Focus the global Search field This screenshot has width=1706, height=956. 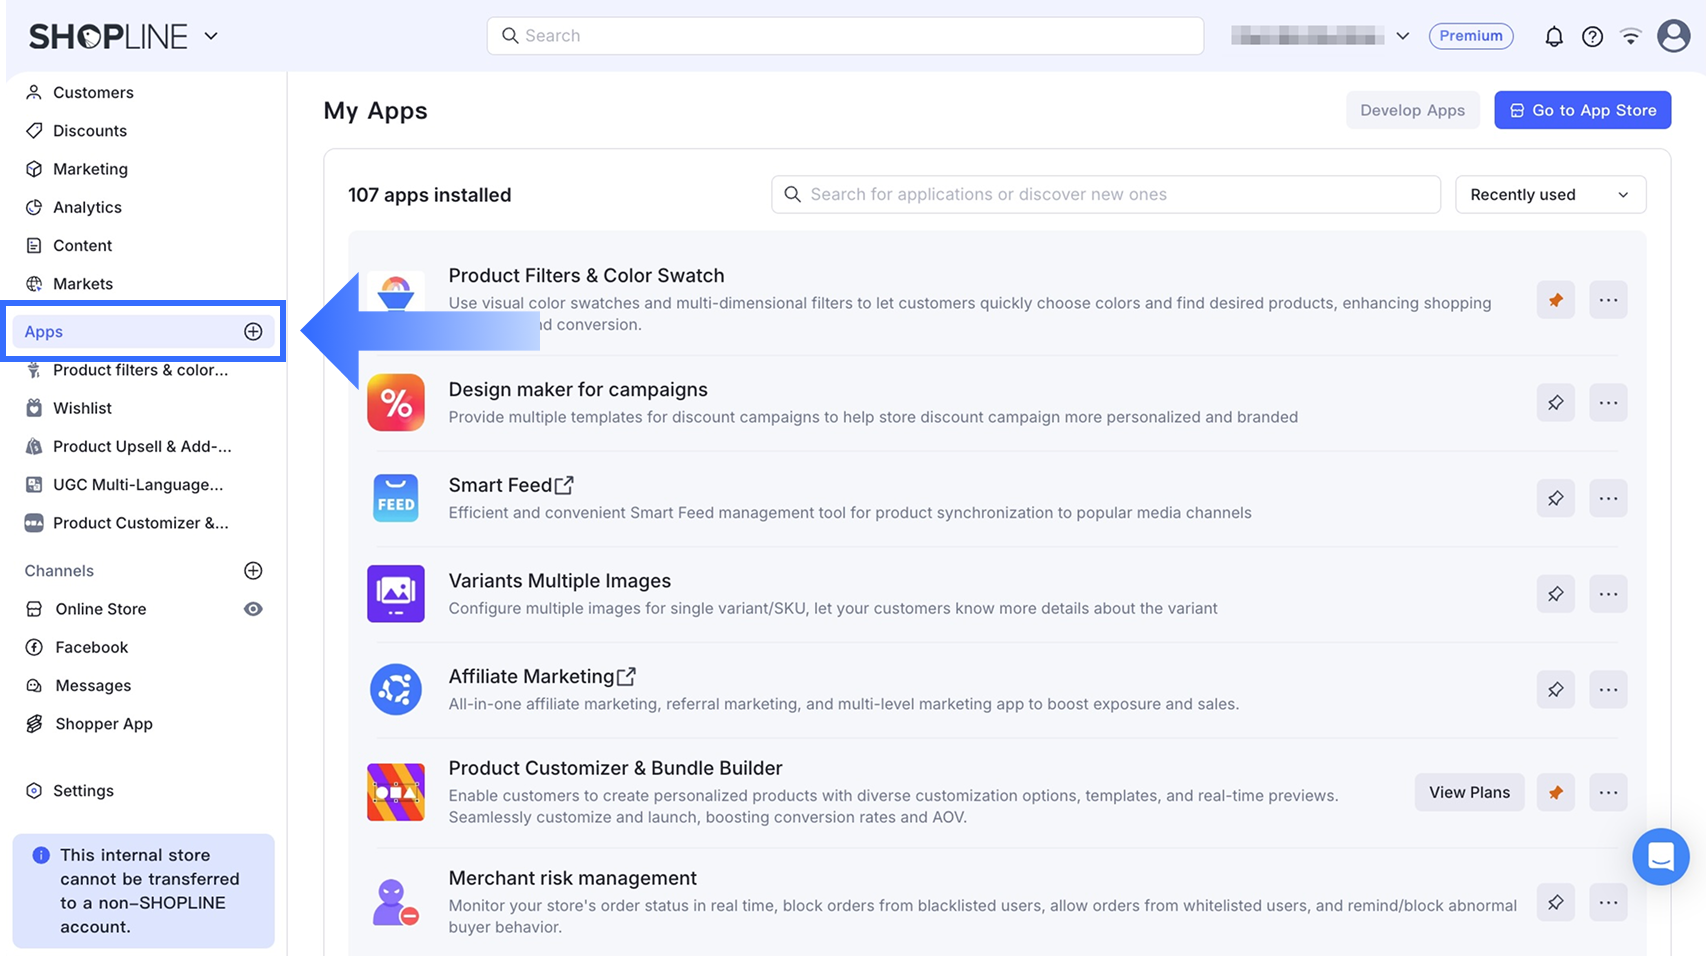[845, 36]
